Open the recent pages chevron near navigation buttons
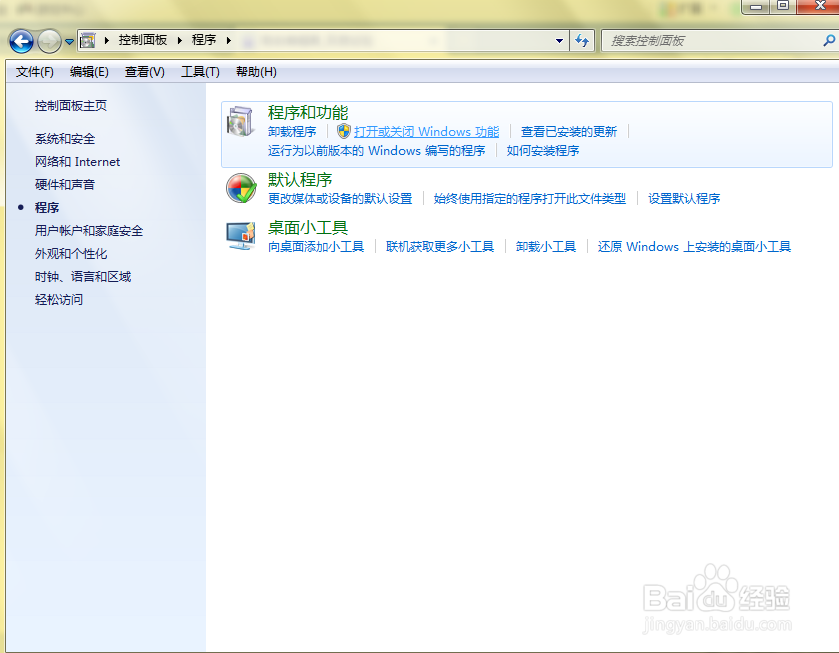This screenshot has width=839, height=653. tap(67, 41)
